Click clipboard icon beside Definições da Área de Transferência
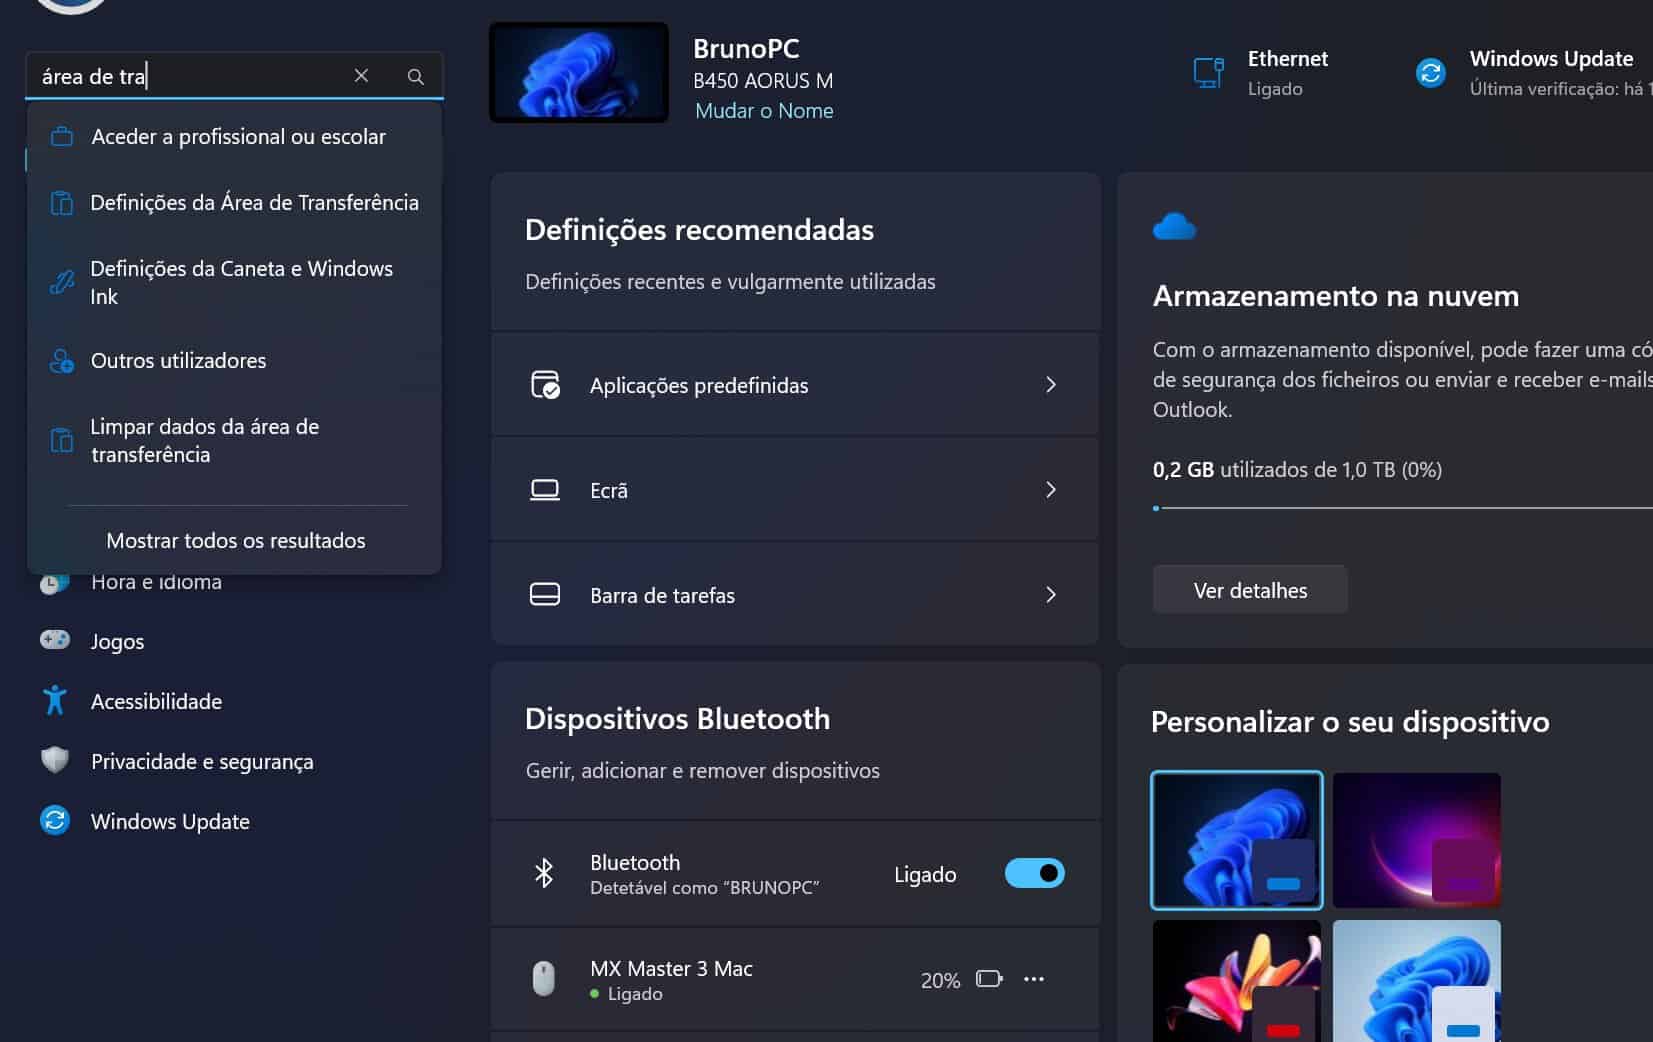 (62, 203)
